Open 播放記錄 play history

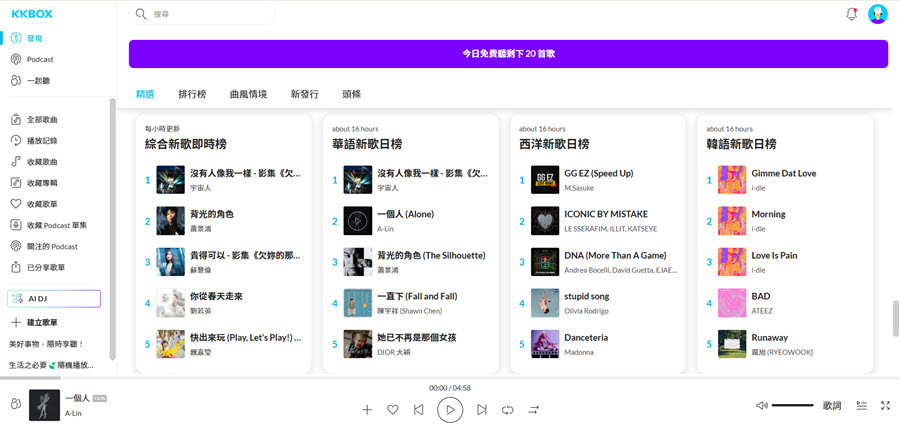tap(34, 141)
